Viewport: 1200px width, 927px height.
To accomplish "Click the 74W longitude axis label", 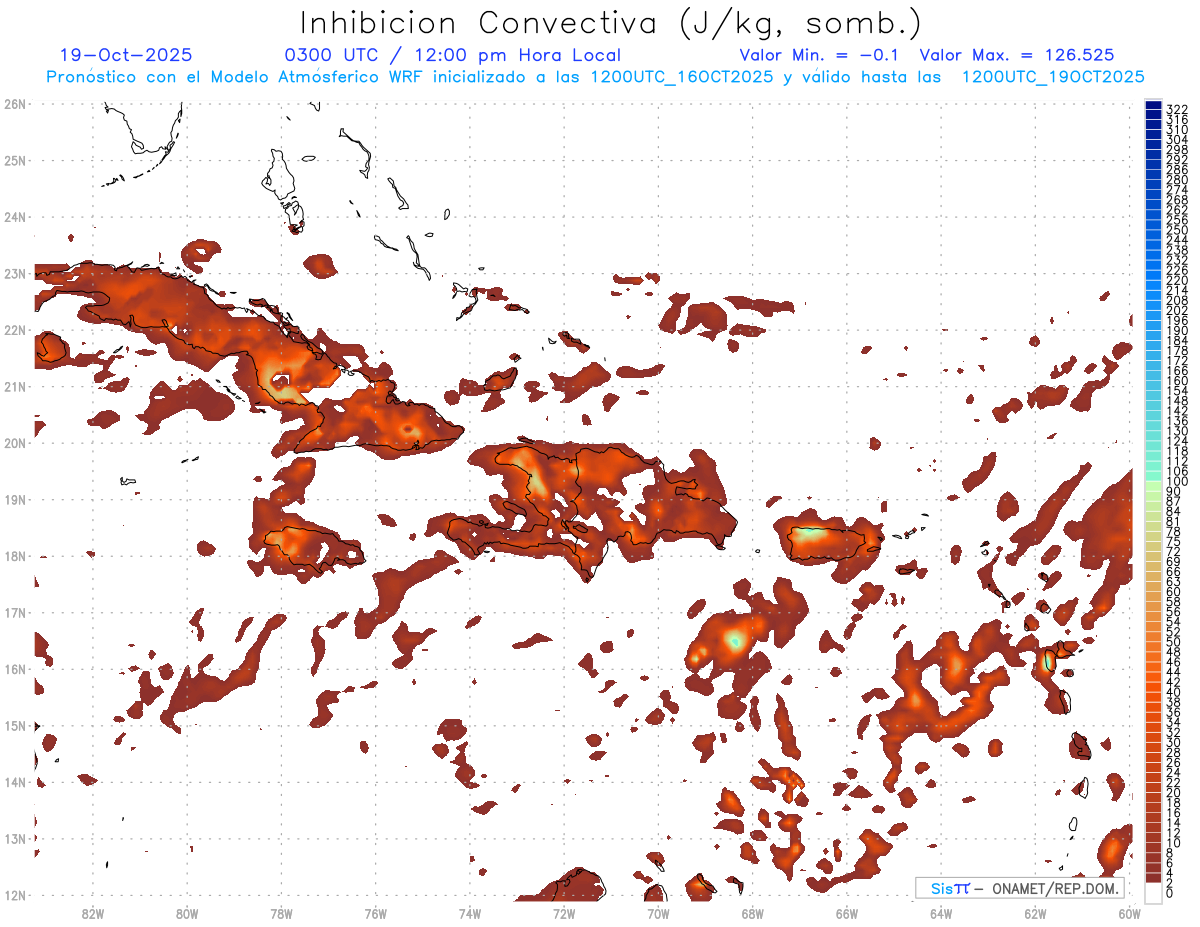I will [470, 912].
